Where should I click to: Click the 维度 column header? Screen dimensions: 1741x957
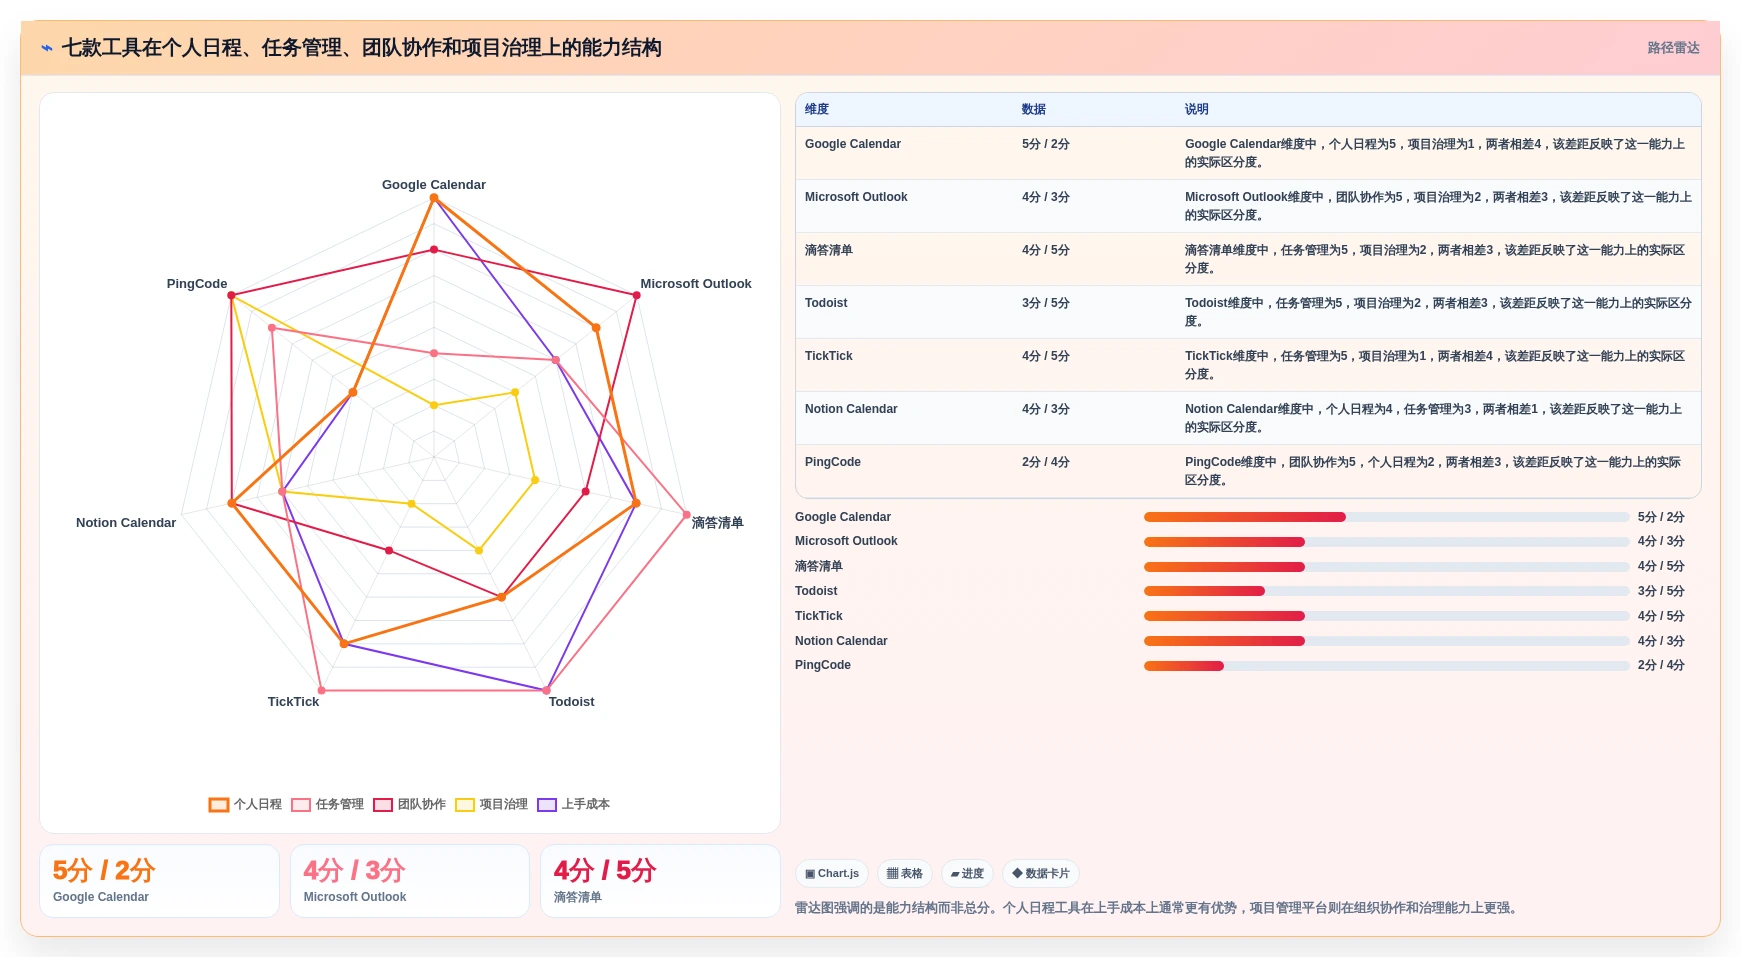tap(817, 109)
